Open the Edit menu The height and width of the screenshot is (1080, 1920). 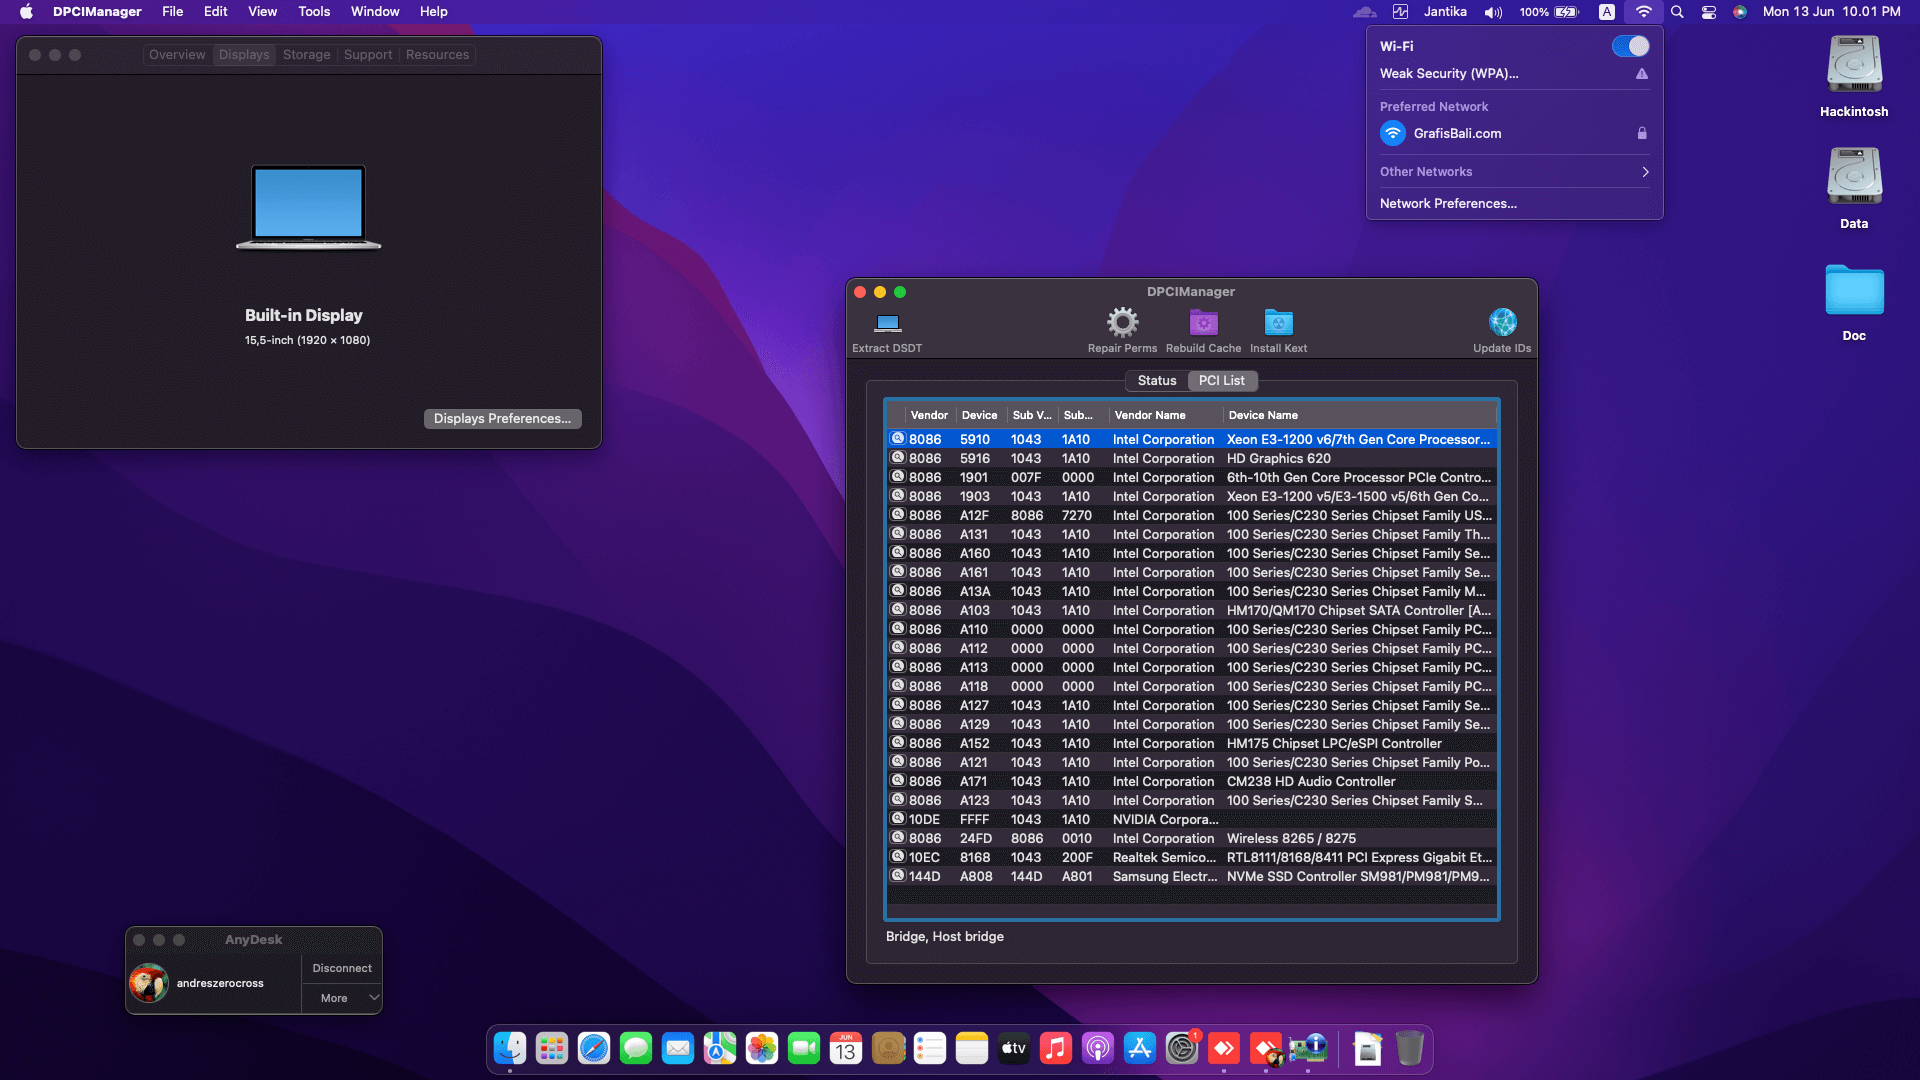[x=215, y=12]
